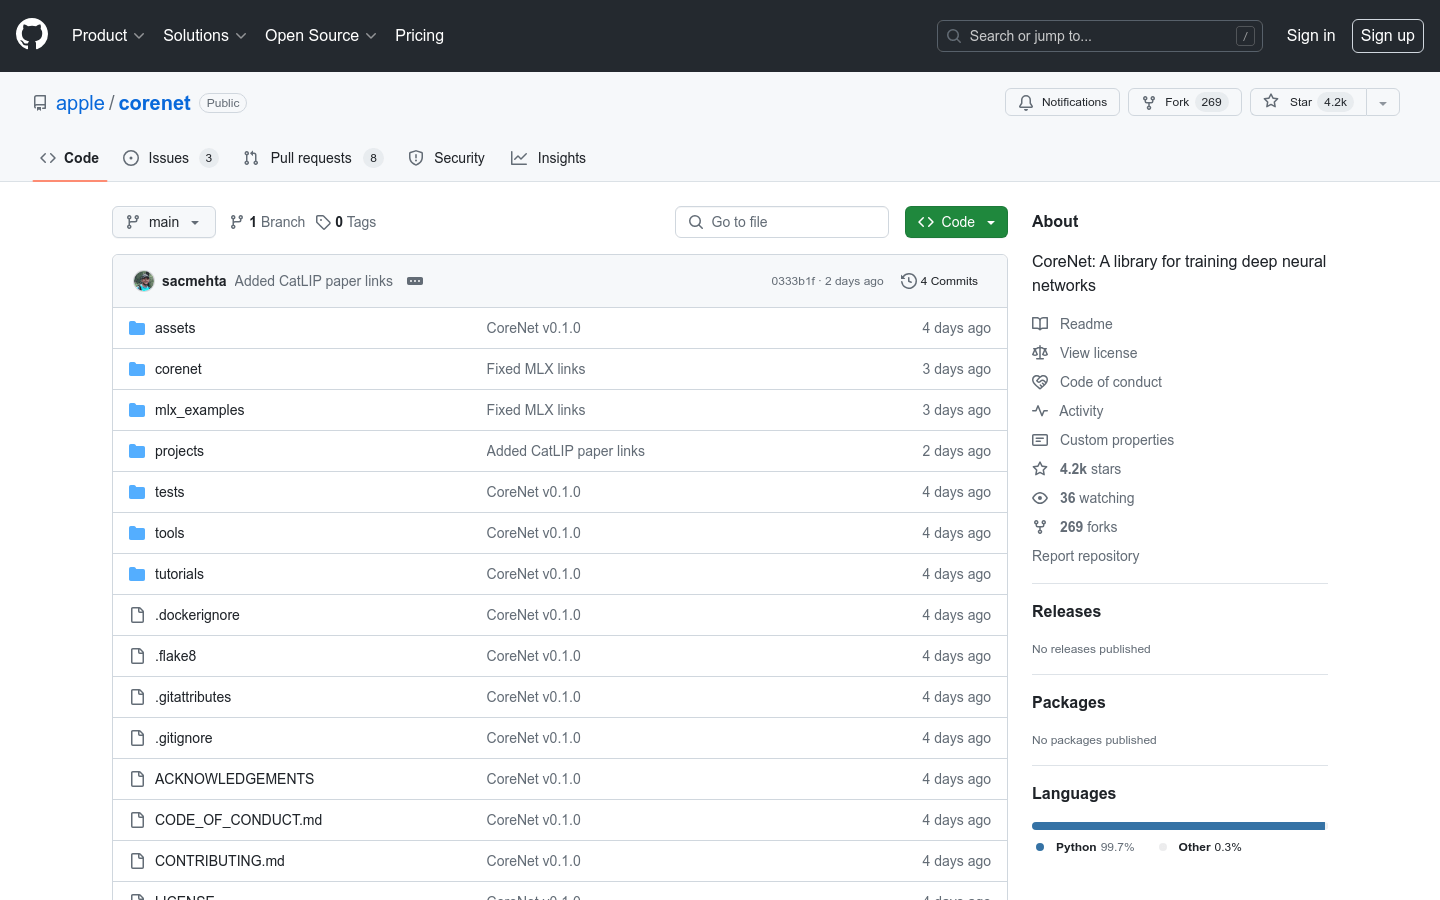The height and width of the screenshot is (900, 1440).
Task: Click the sacmehta author name
Action: [194, 281]
